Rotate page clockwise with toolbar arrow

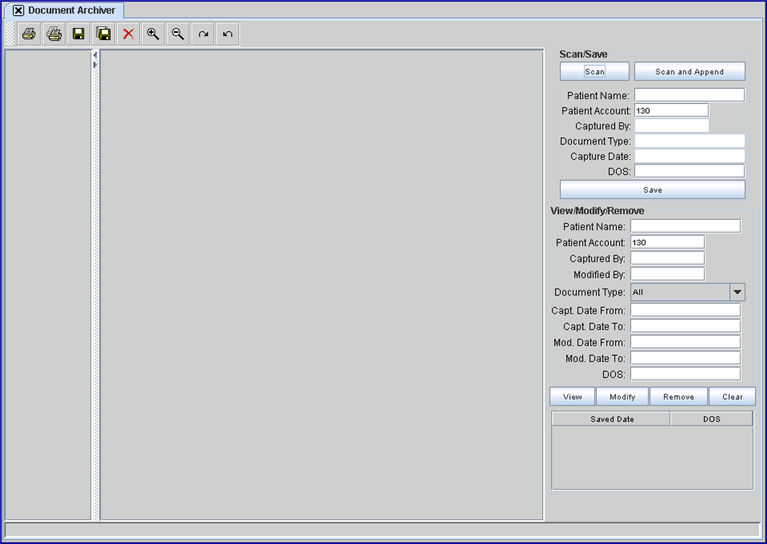point(203,34)
